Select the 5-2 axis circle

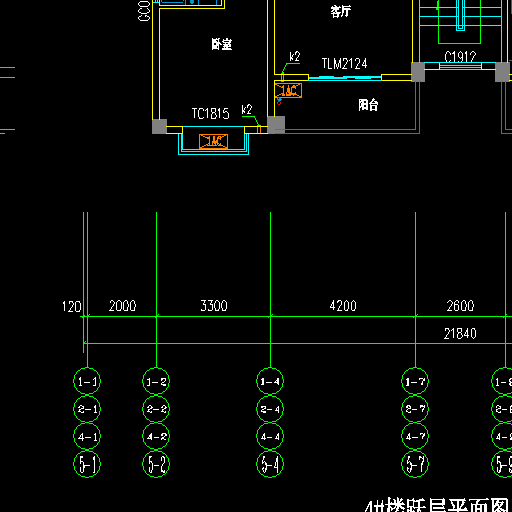click(x=156, y=464)
